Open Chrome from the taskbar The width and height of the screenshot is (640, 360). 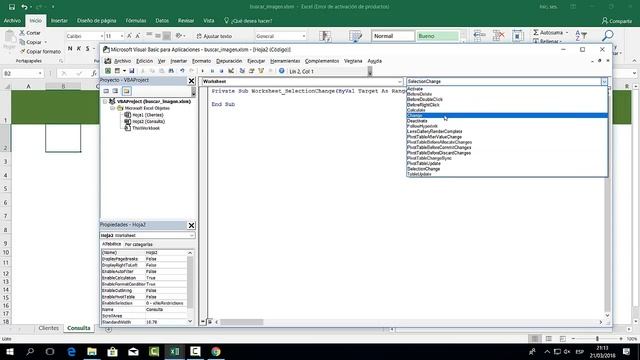216,351
